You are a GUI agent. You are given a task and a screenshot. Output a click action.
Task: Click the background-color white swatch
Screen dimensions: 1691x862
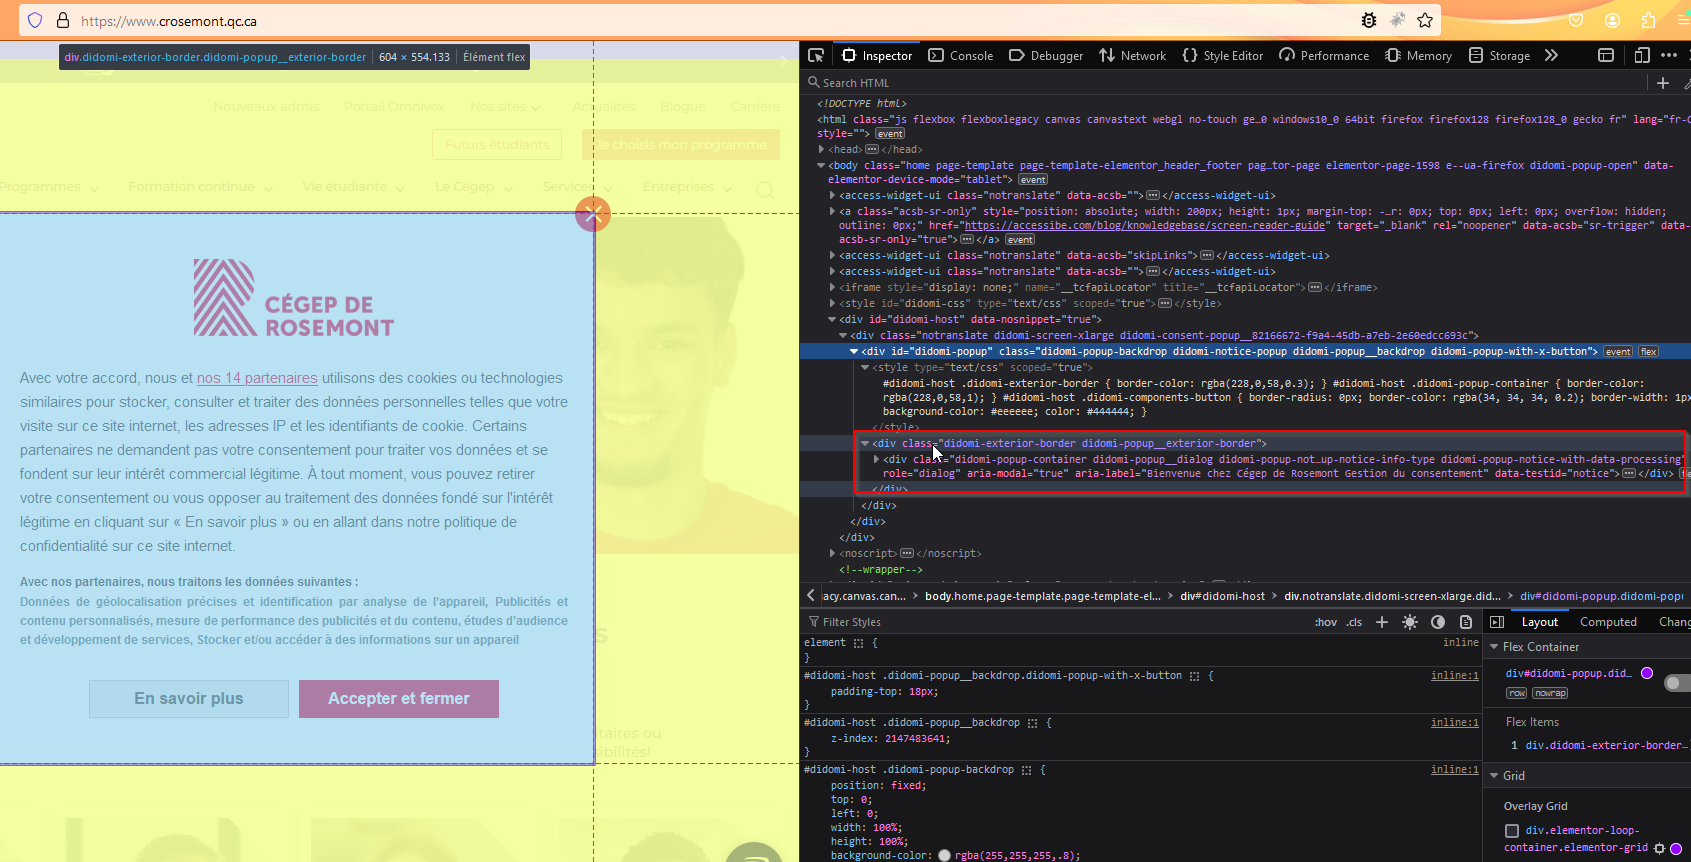coord(944,855)
